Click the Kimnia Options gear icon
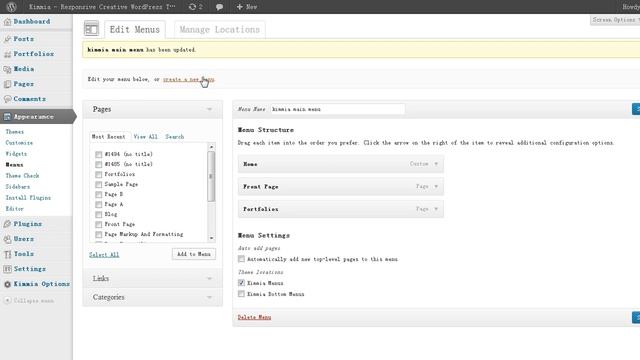 pos(7,284)
